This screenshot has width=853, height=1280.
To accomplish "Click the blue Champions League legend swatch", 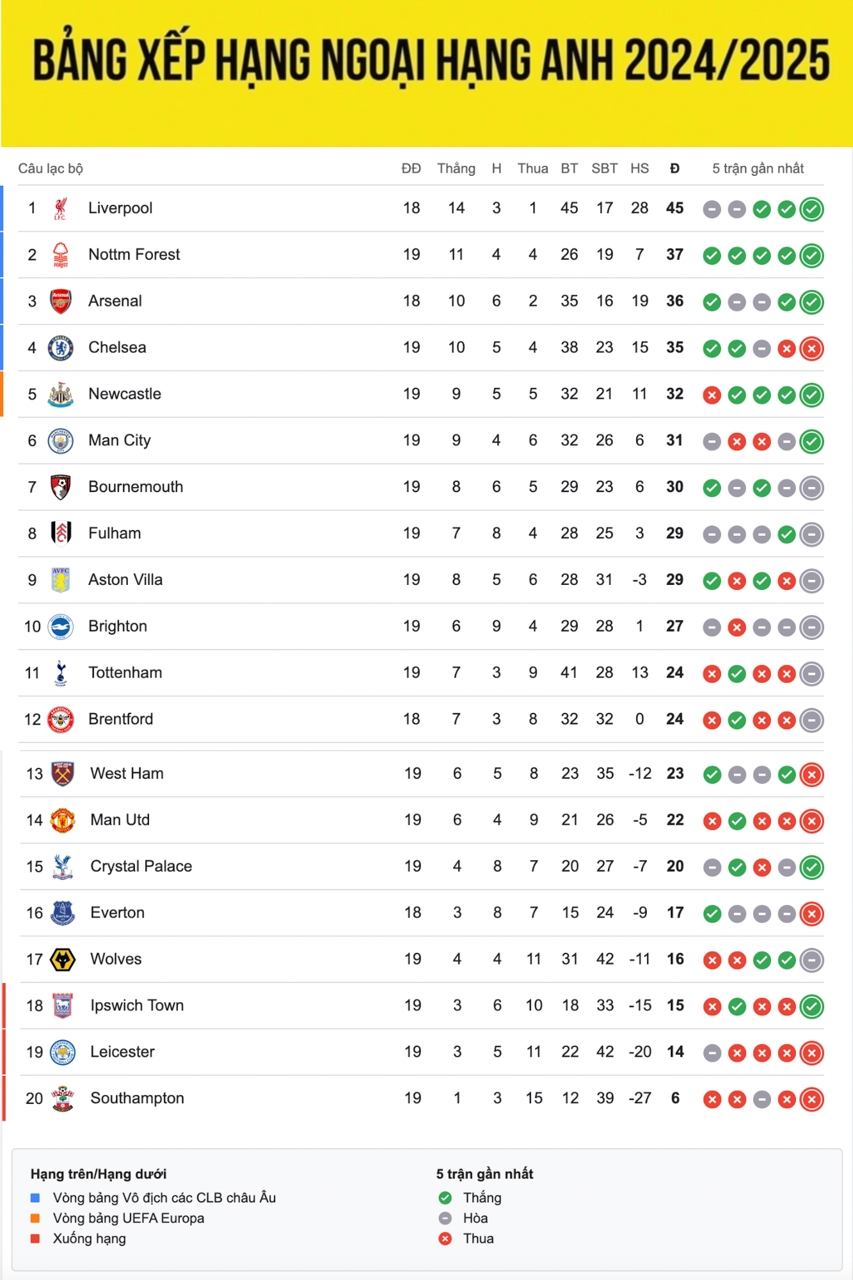I will (x=35, y=1198).
